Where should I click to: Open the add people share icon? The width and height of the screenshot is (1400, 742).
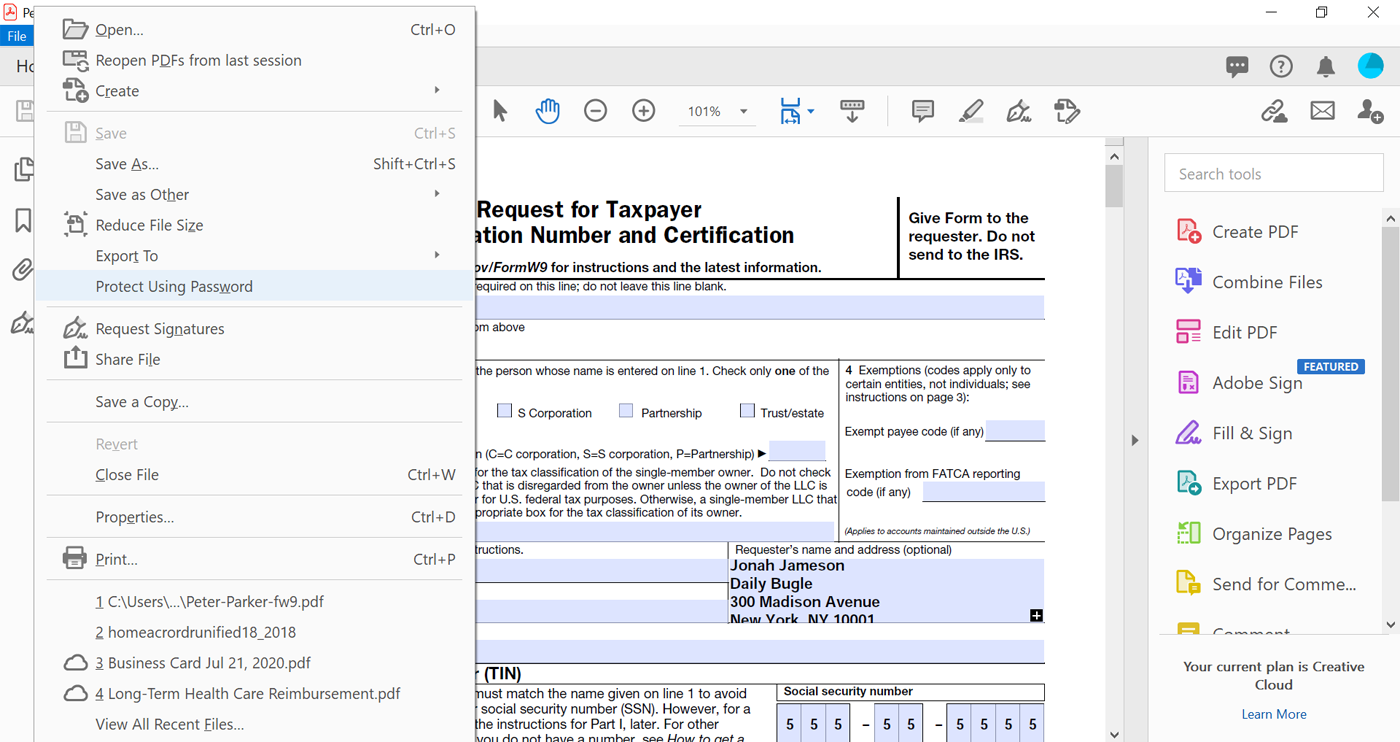pos(1370,111)
